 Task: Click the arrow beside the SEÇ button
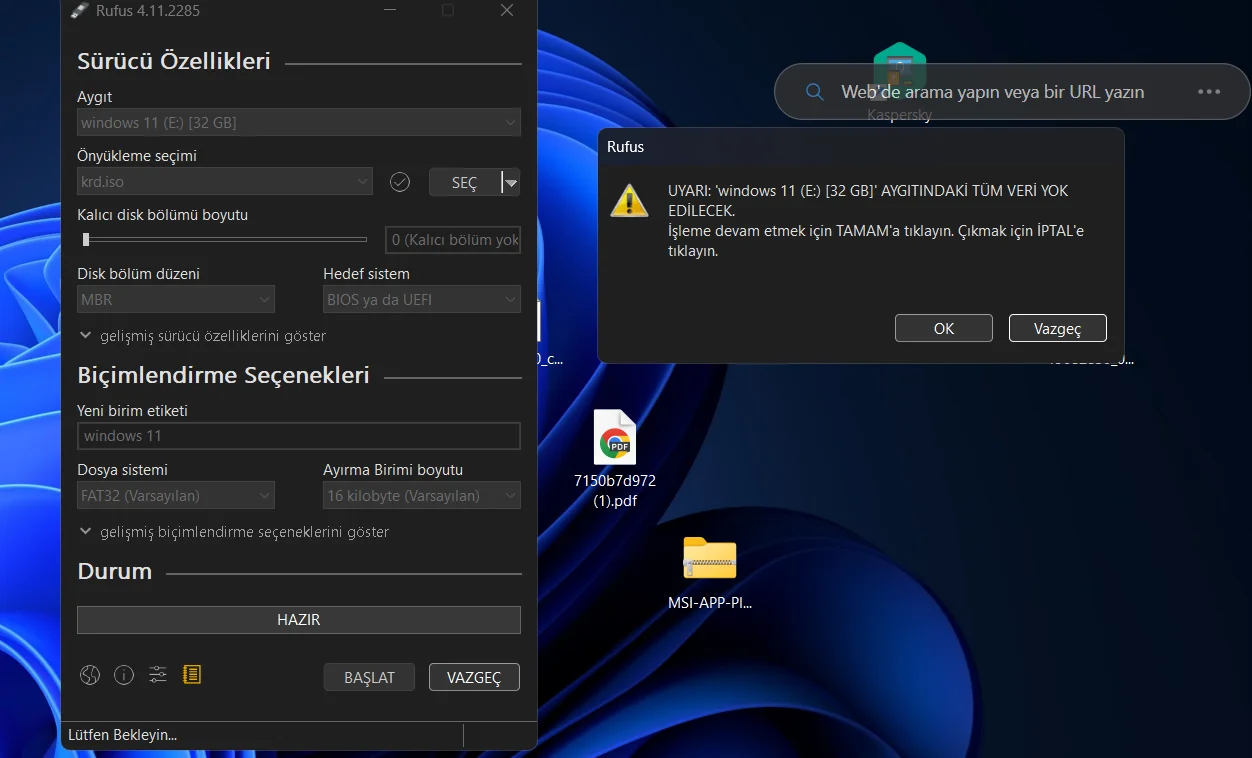tap(511, 182)
